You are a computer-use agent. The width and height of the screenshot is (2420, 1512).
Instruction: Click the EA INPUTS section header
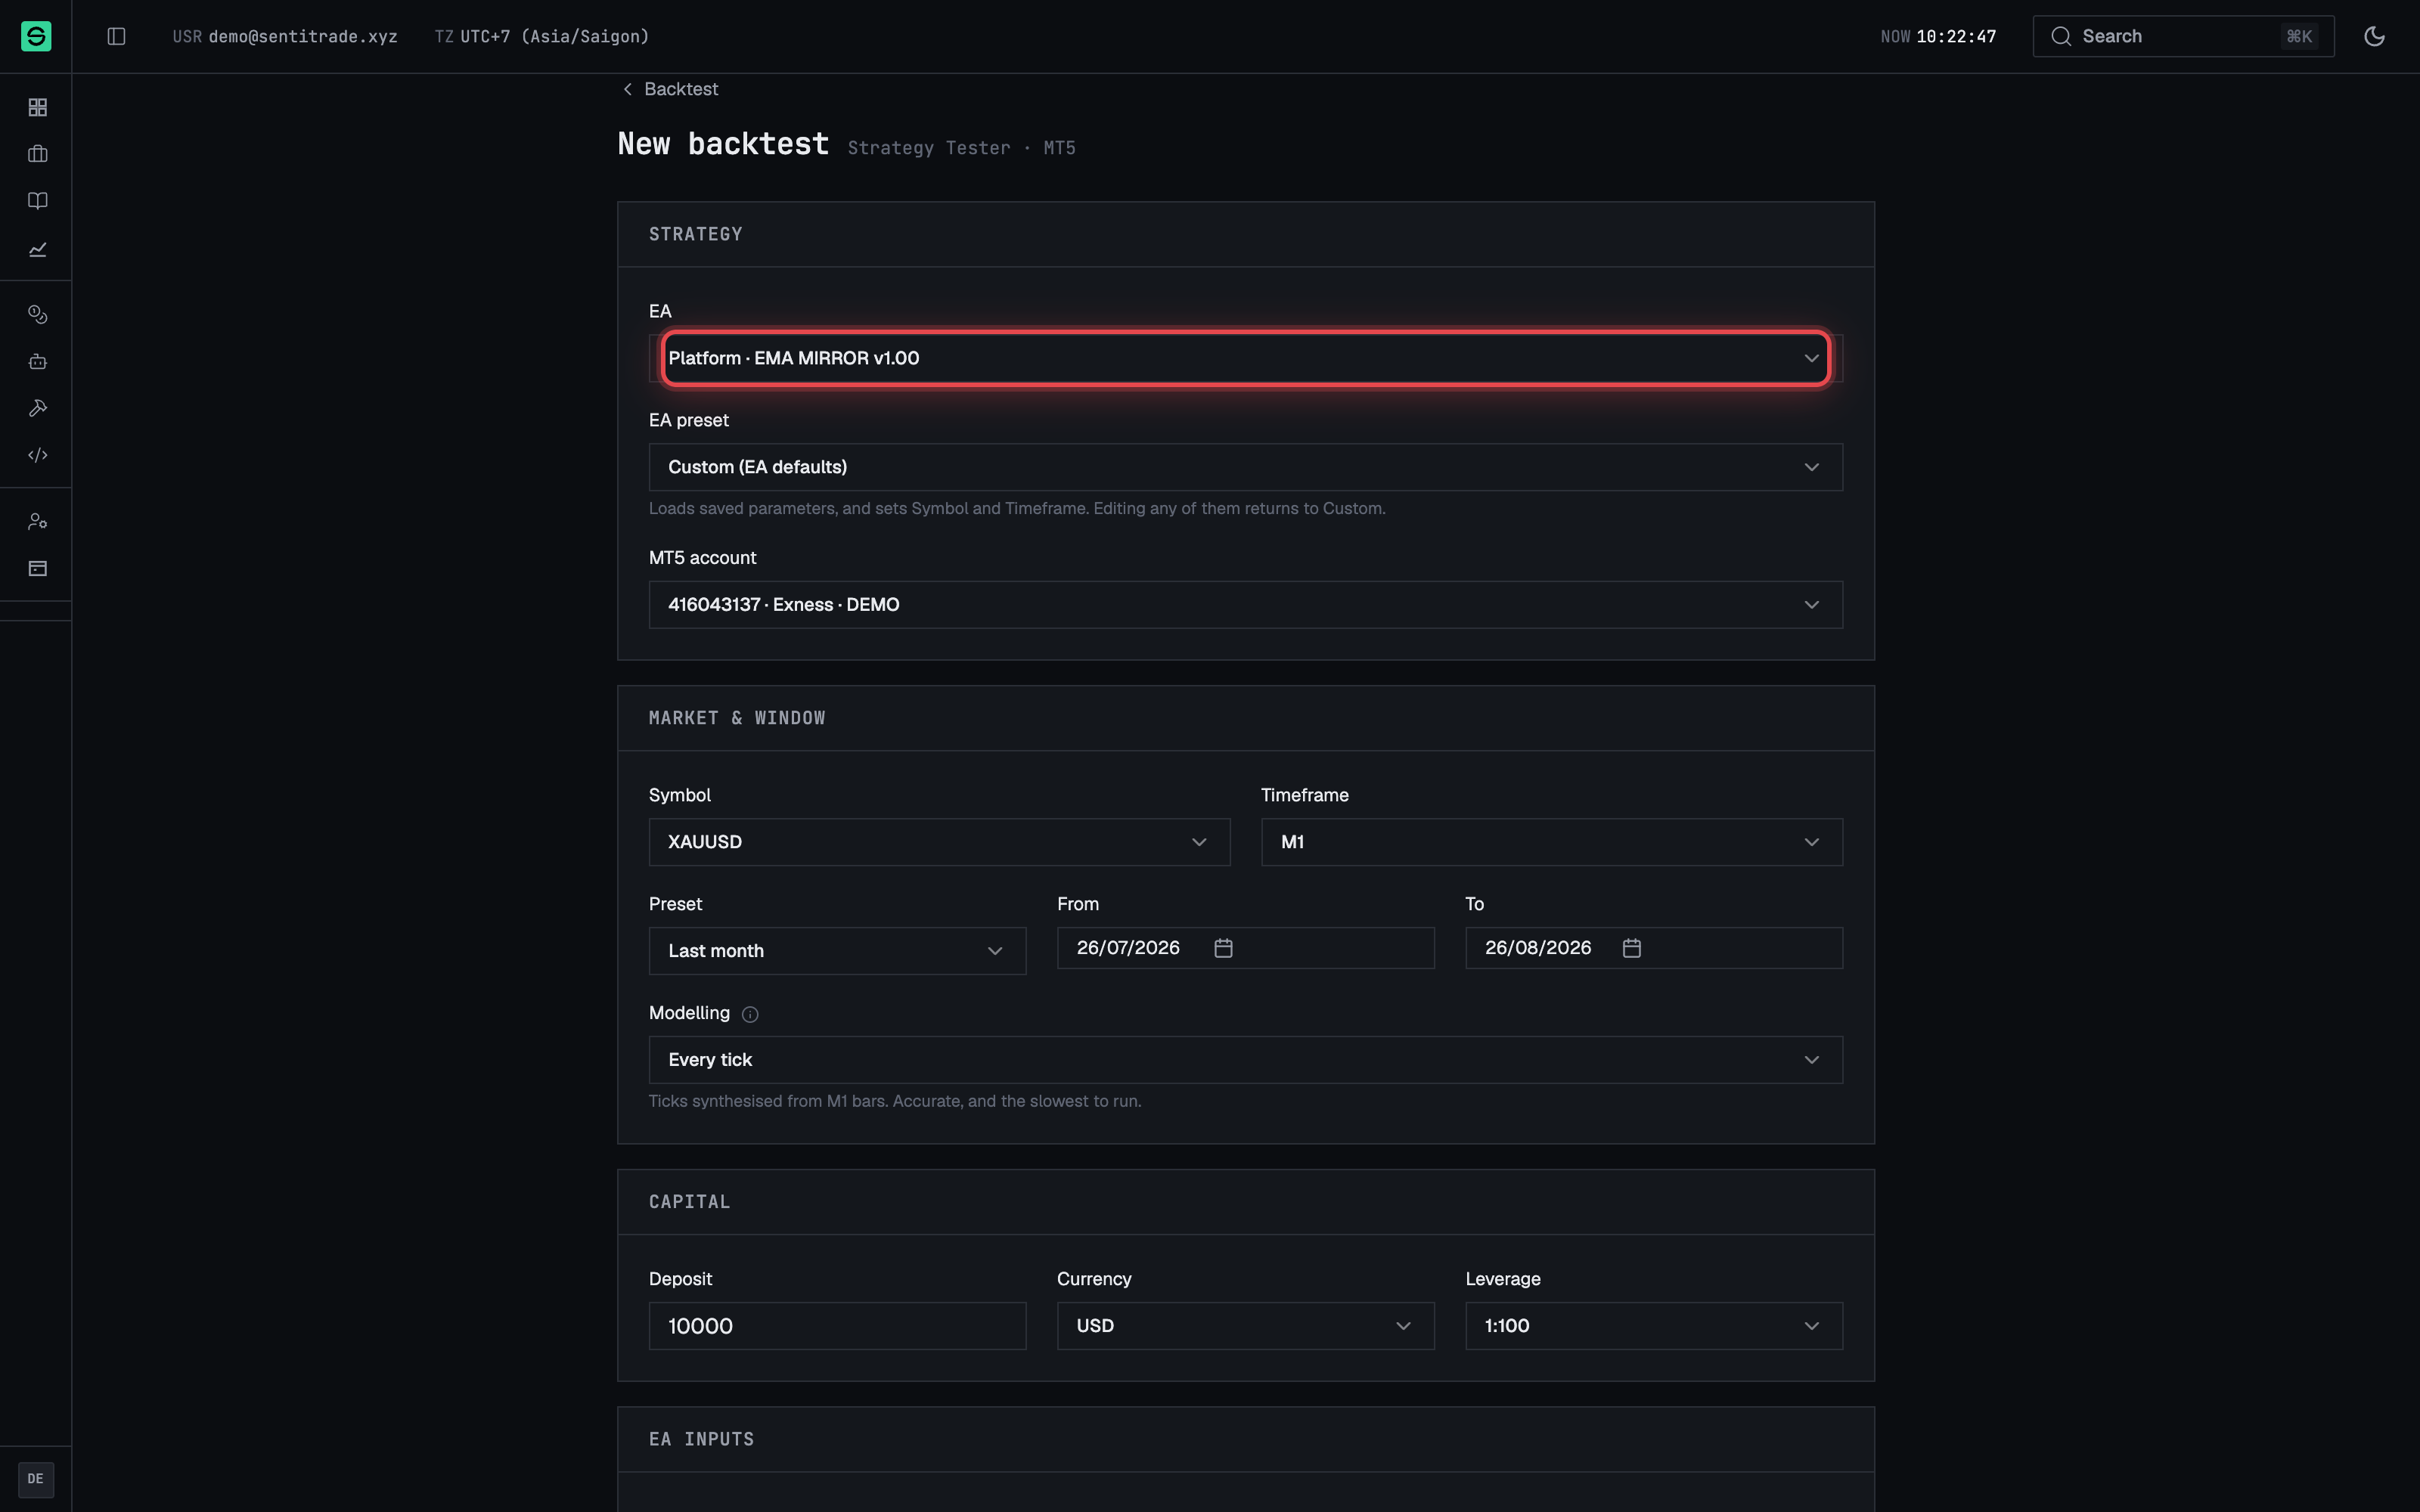coord(701,1439)
